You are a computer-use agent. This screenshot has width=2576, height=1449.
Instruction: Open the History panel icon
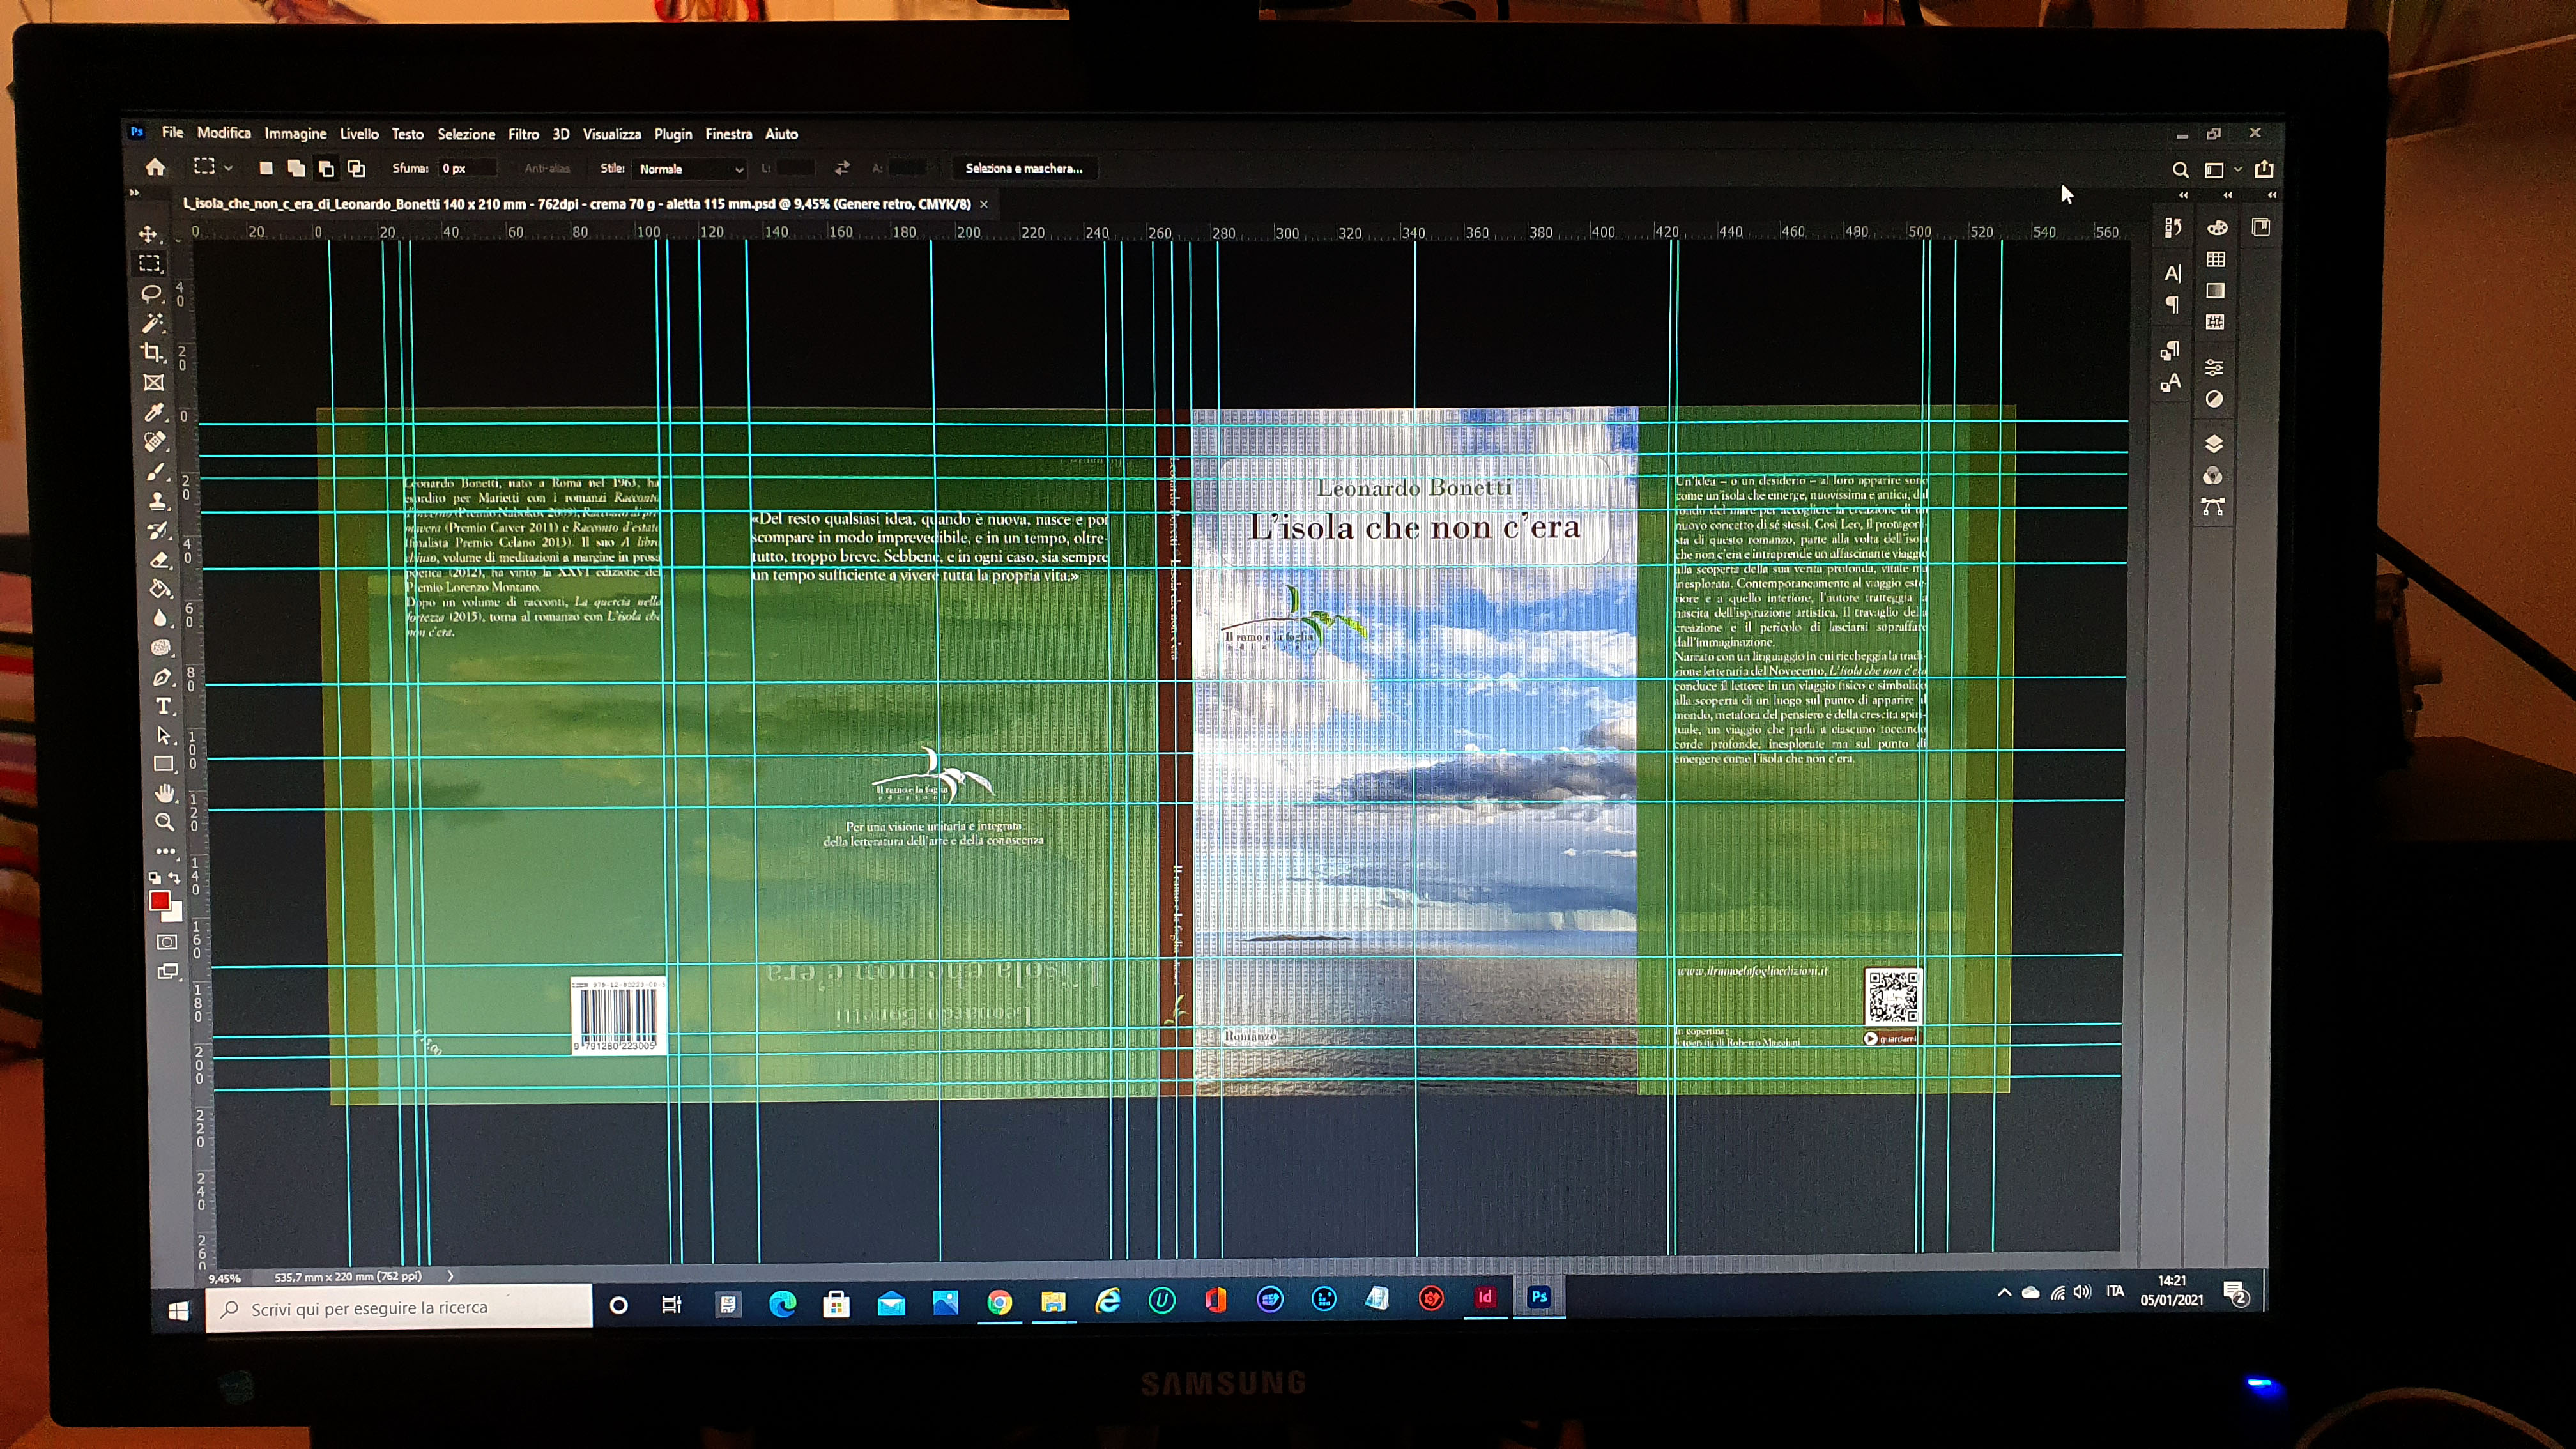(2173, 228)
